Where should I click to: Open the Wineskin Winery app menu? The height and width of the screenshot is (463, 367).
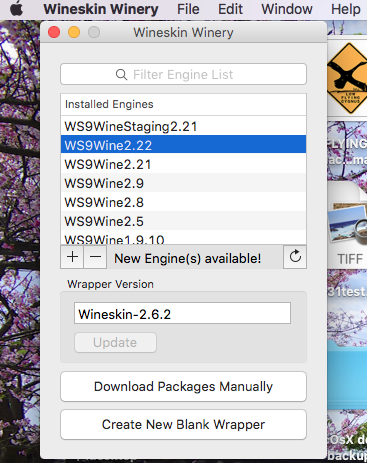[x=101, y=9]
